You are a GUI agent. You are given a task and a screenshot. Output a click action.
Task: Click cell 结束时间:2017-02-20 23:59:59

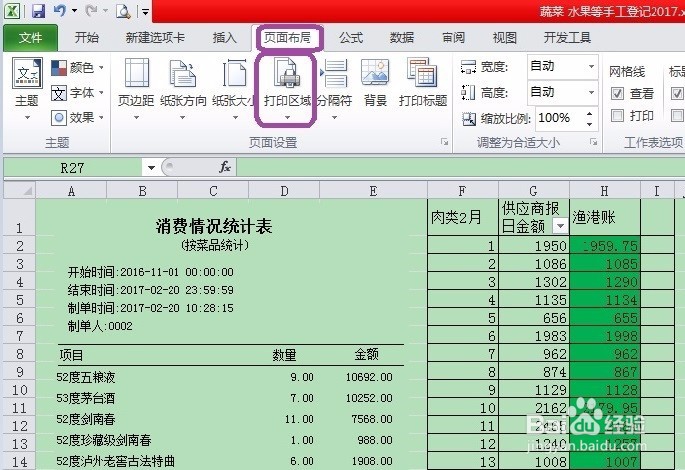pyautogui.click(x=151, y=290)
